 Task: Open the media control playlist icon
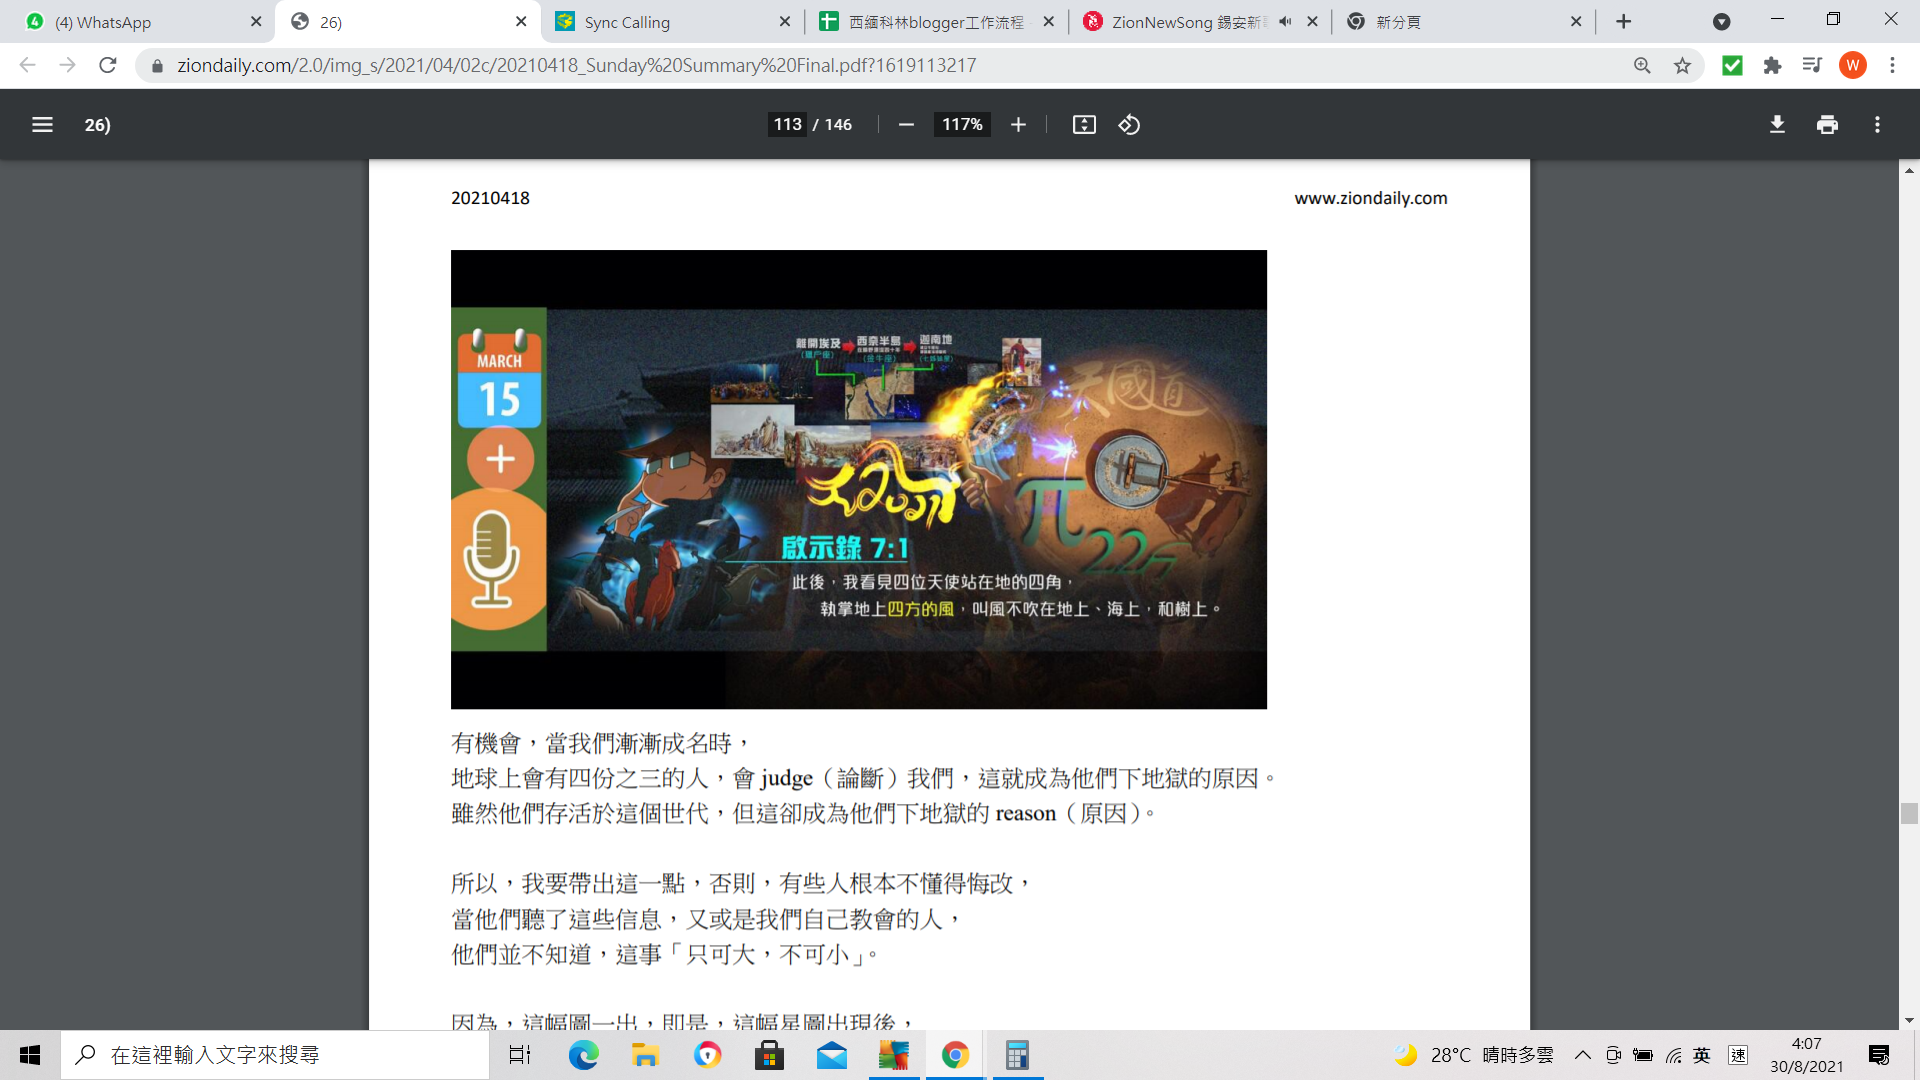1812,65
